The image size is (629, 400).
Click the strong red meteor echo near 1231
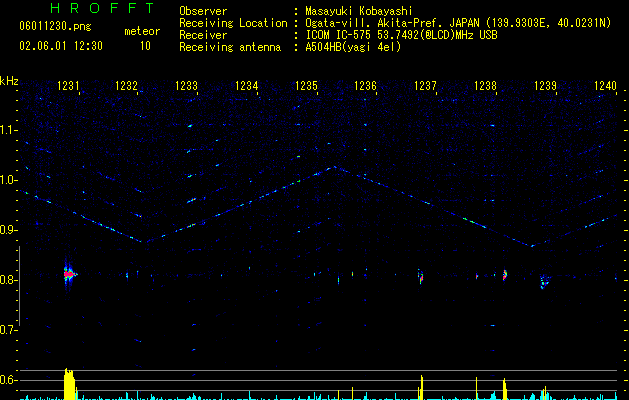click(69, 274)
